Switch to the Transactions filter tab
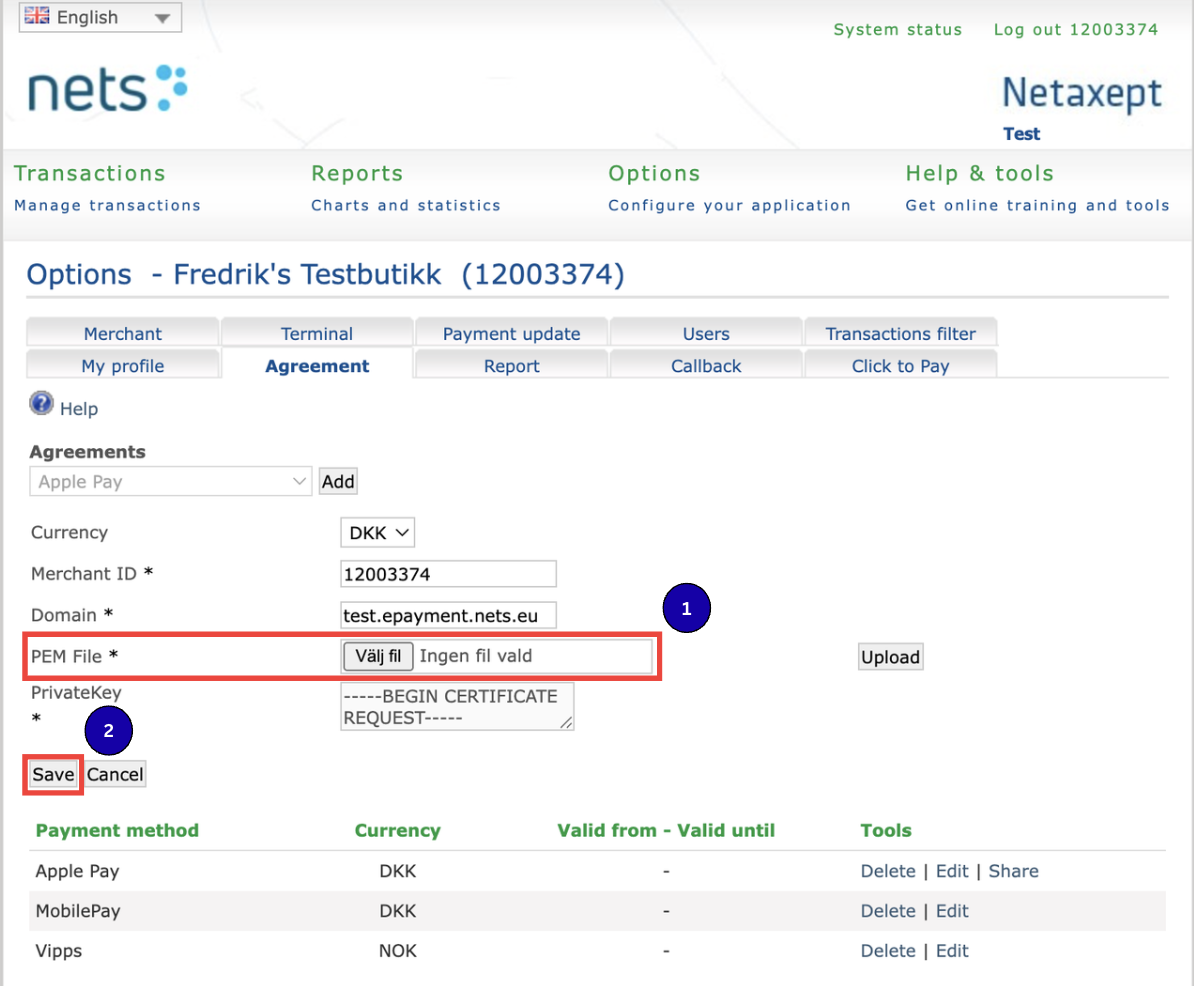 (x=901, y=333)
